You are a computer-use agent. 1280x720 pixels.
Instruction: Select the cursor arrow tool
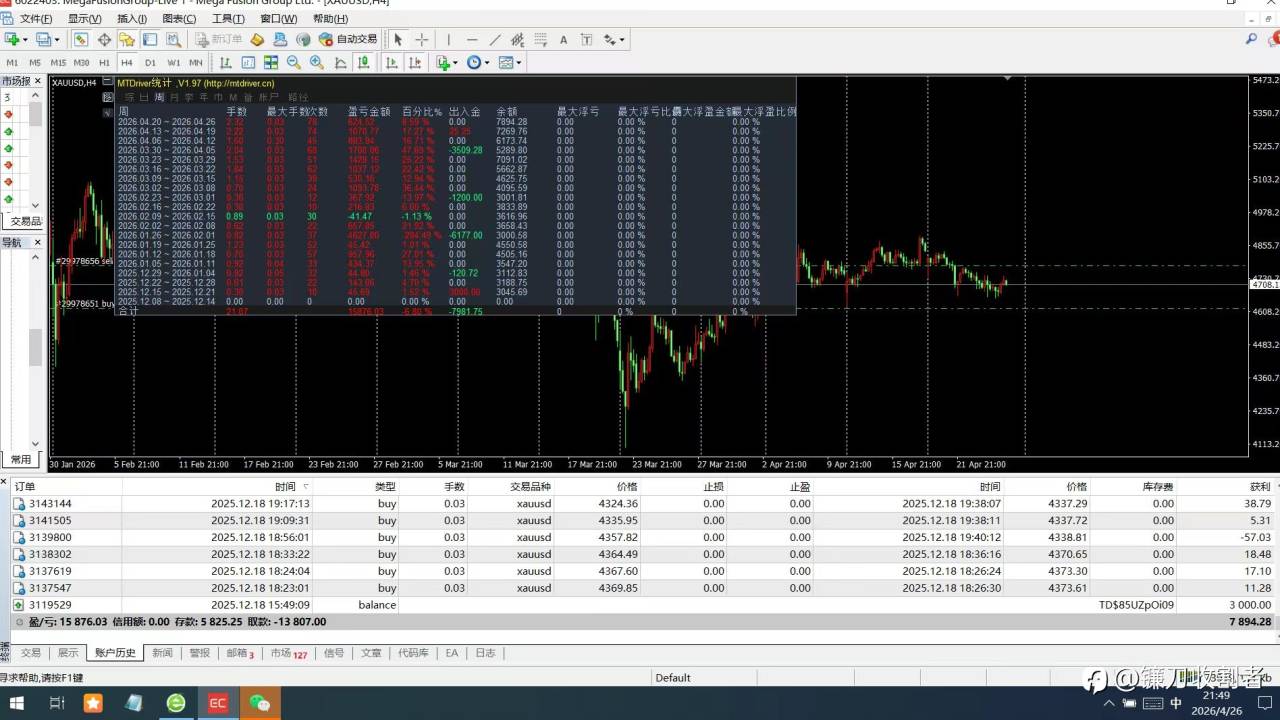click(x=398, y=39)
